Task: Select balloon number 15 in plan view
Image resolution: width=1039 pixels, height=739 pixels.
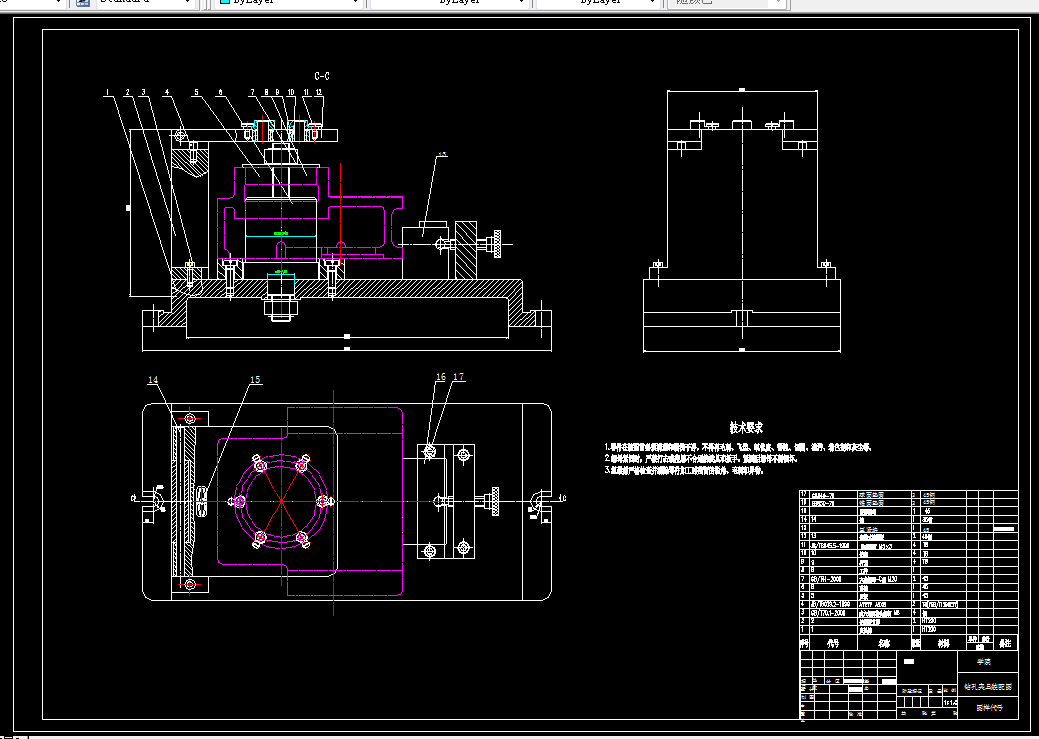Action: tap(255, 380)
